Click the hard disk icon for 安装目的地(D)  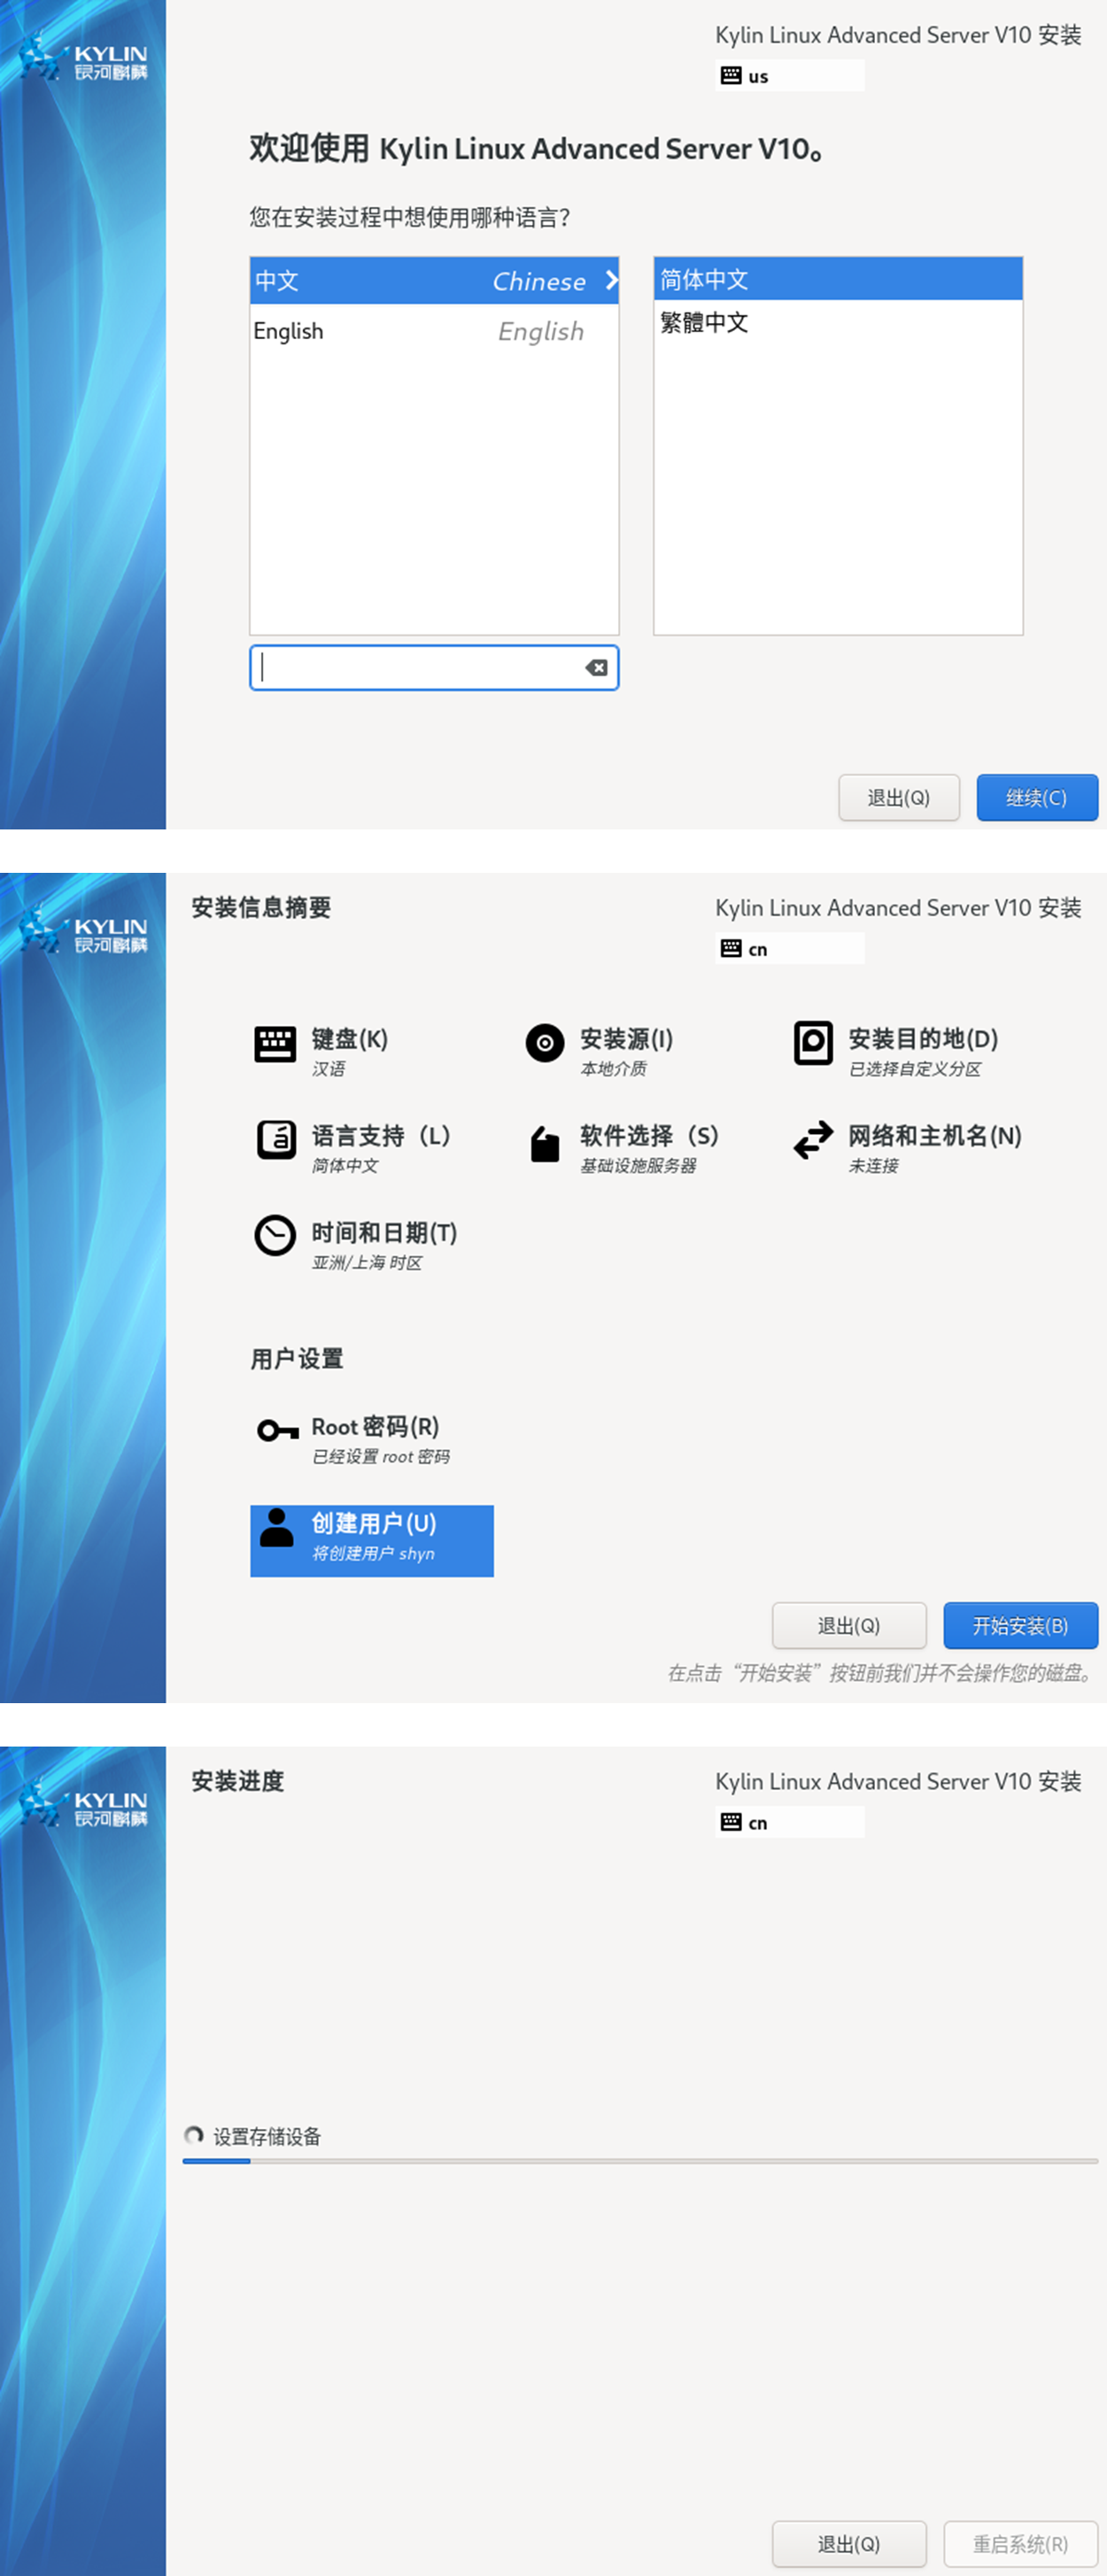[x=813, y=1043]
